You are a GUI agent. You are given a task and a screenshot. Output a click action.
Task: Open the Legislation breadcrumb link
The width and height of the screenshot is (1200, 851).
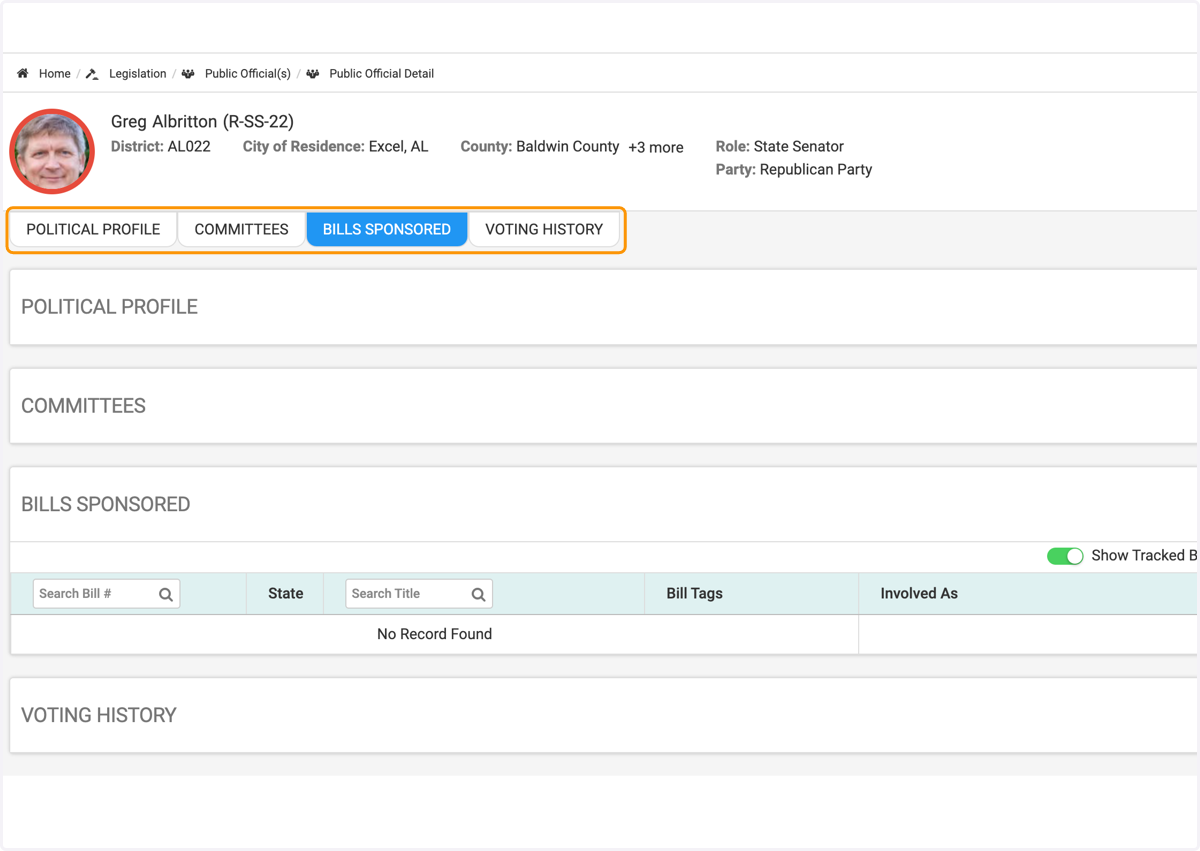[138, 74]
